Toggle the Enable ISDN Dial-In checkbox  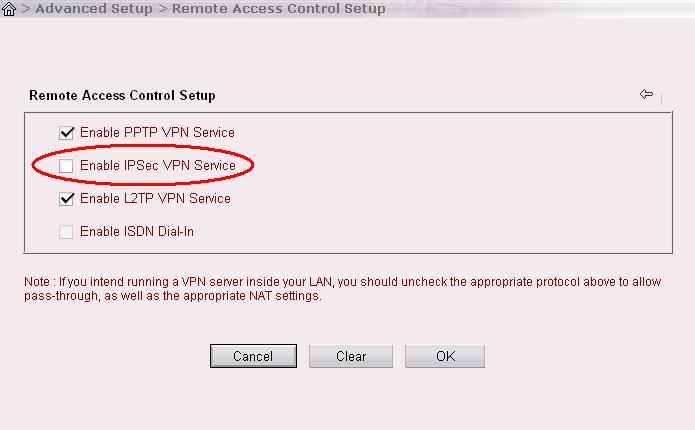66,232
